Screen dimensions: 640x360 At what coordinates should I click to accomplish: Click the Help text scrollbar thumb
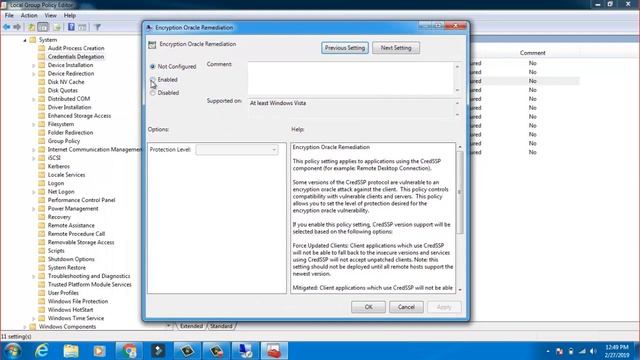(x=460, y=192)
